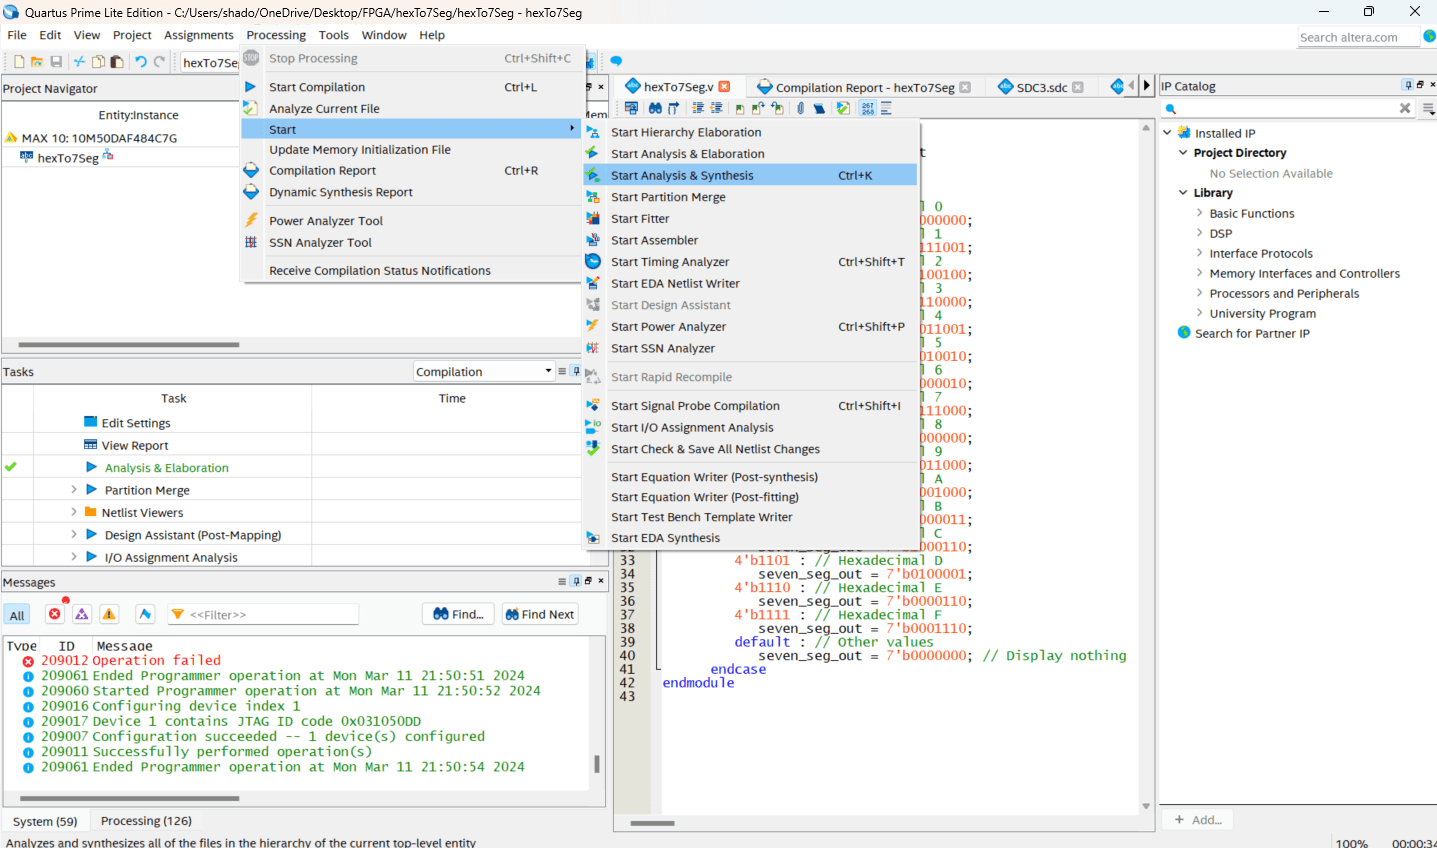Close the SDC3.sdc tab
This screenshot has height=848, width=1437.
click(1078, 87)
